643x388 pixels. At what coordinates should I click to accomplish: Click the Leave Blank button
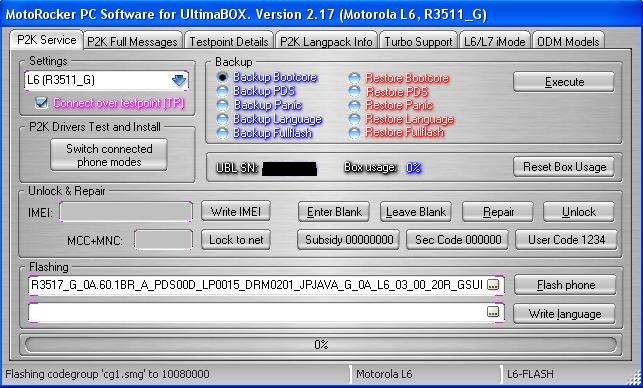click(416, 212)
